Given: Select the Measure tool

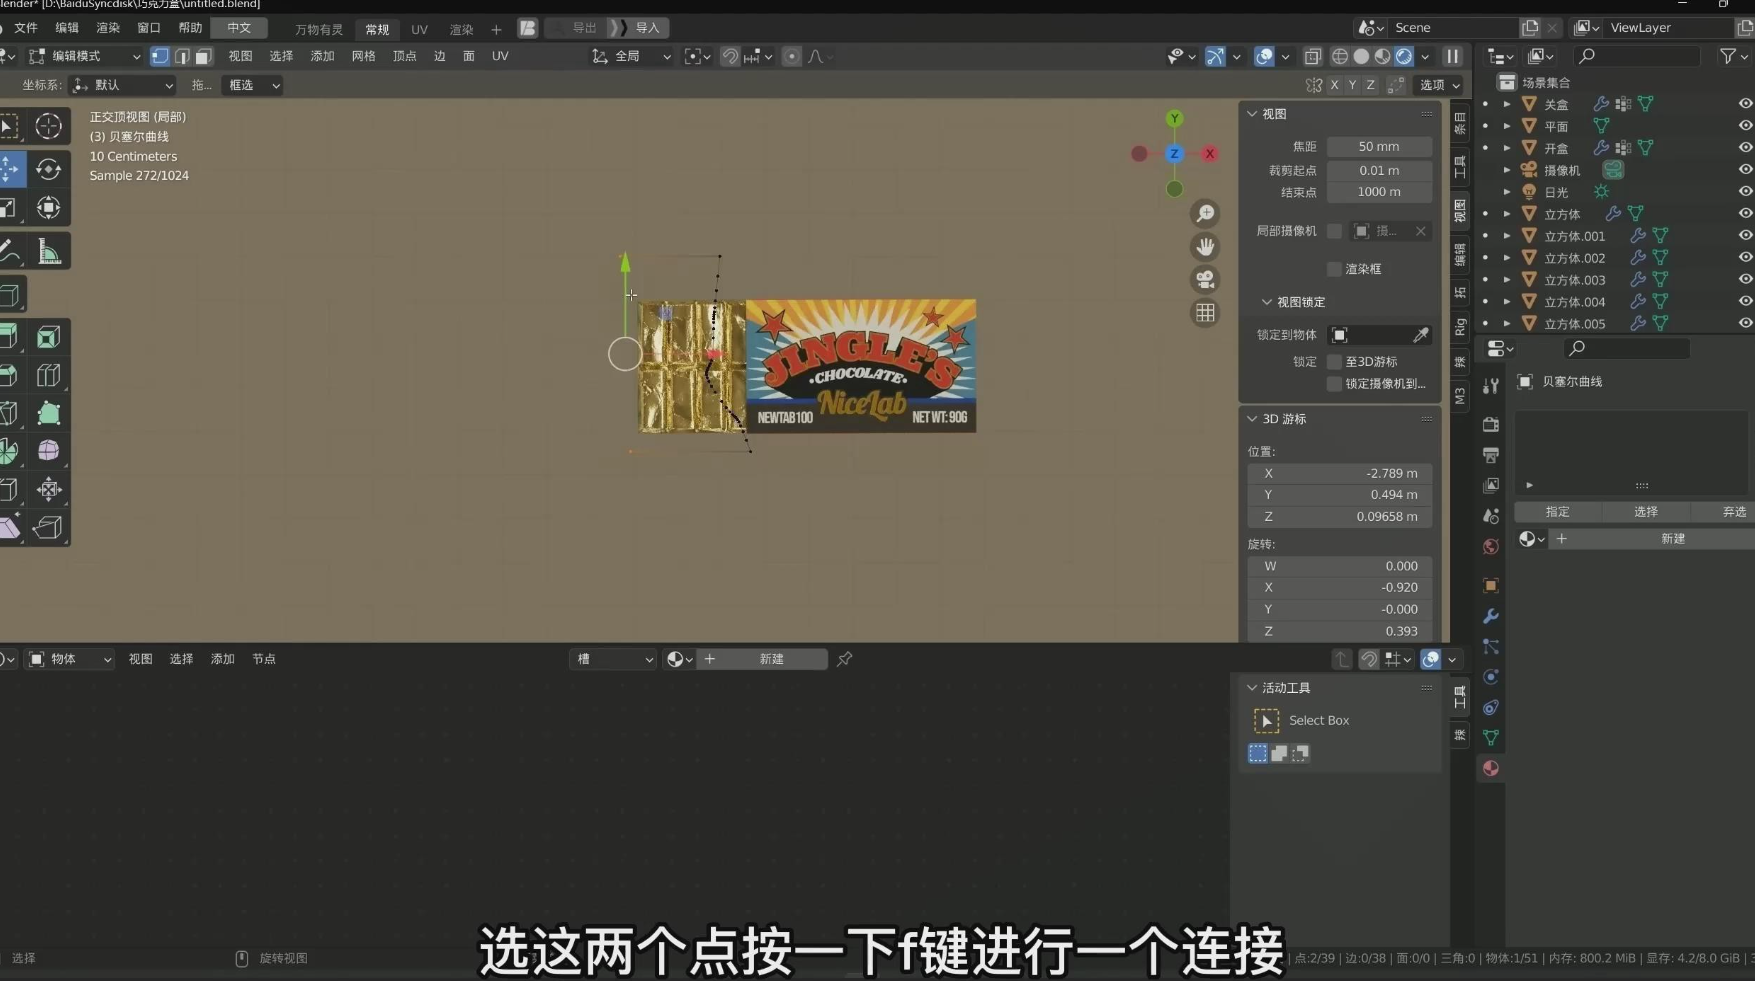Looking at the screenshot, I should point(48,251).
